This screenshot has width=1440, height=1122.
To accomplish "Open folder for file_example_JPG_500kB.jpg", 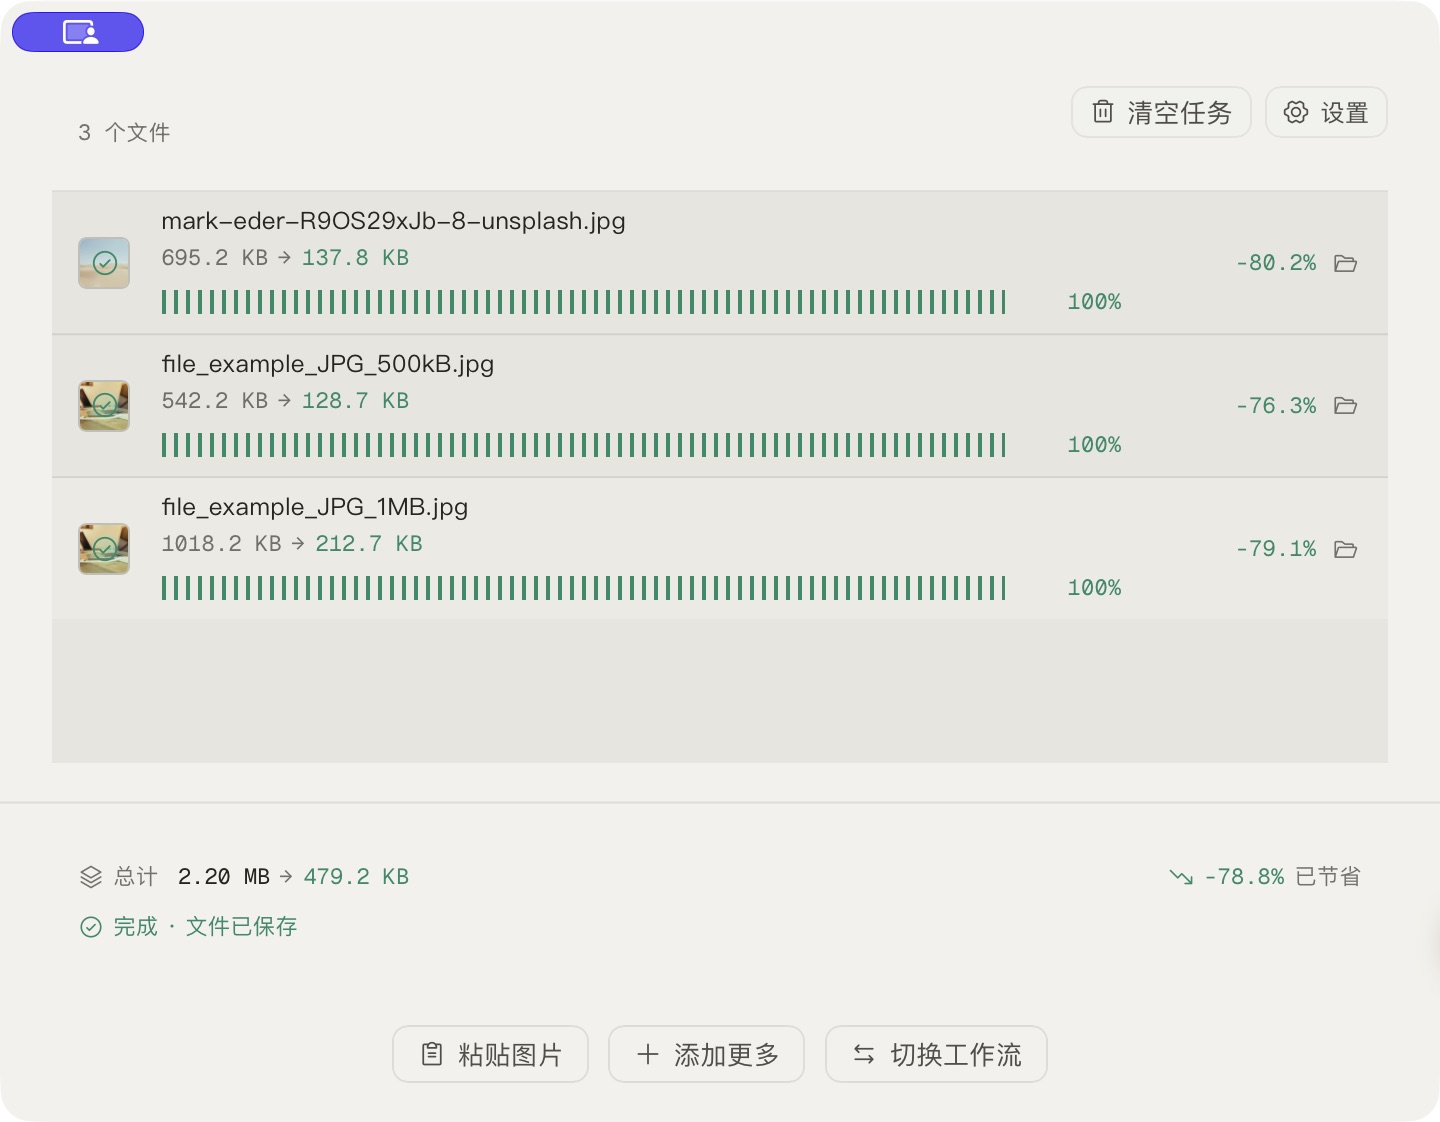I will (1346, 406).
